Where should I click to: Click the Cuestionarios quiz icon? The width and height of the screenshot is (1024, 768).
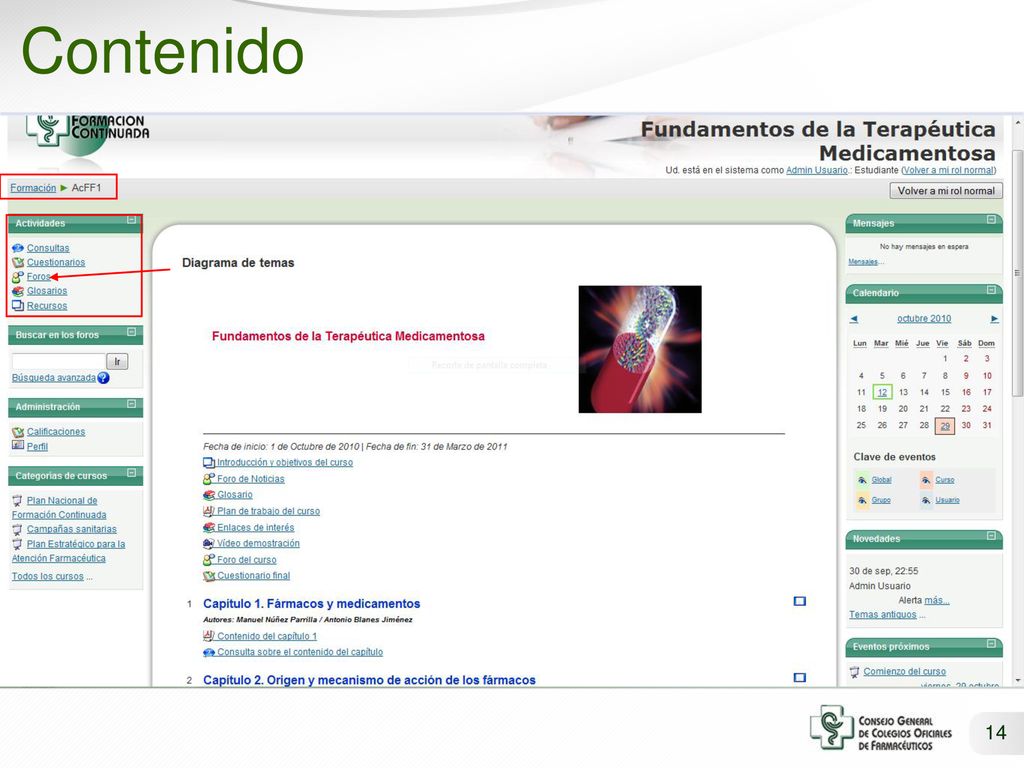[x=18, y=263]
